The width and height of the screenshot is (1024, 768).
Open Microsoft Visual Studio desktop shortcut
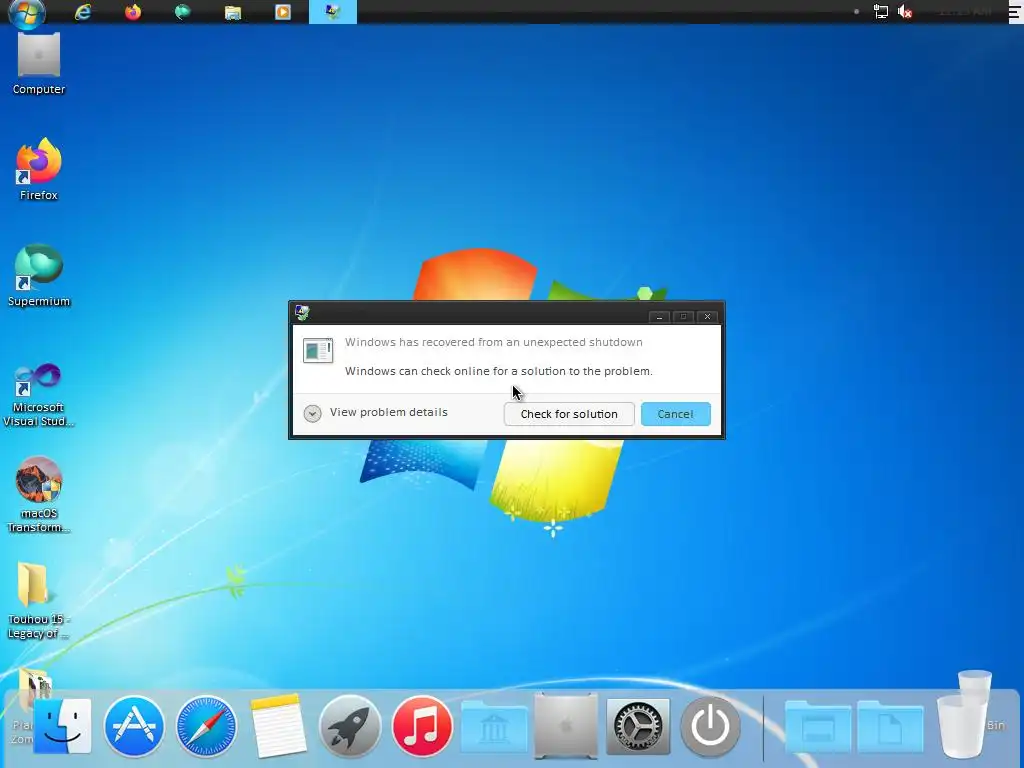(39, 394)
